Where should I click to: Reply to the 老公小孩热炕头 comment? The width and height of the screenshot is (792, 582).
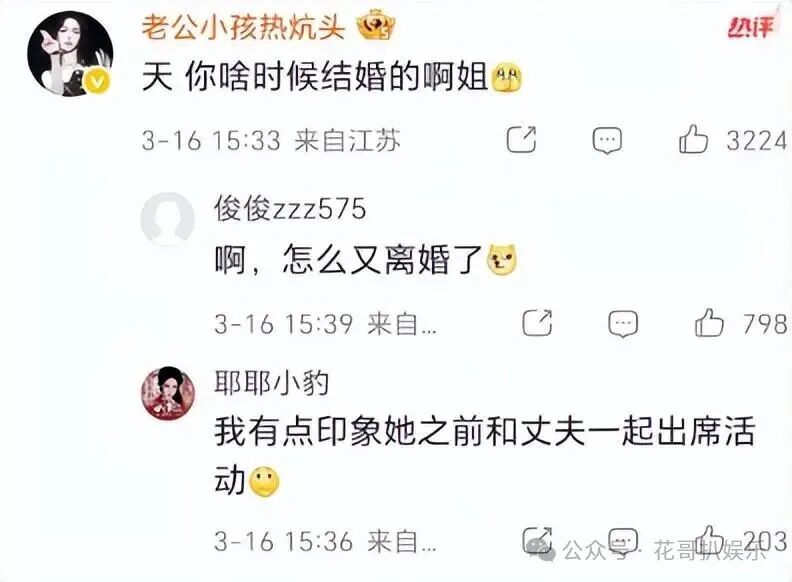(x=607, y=140)
